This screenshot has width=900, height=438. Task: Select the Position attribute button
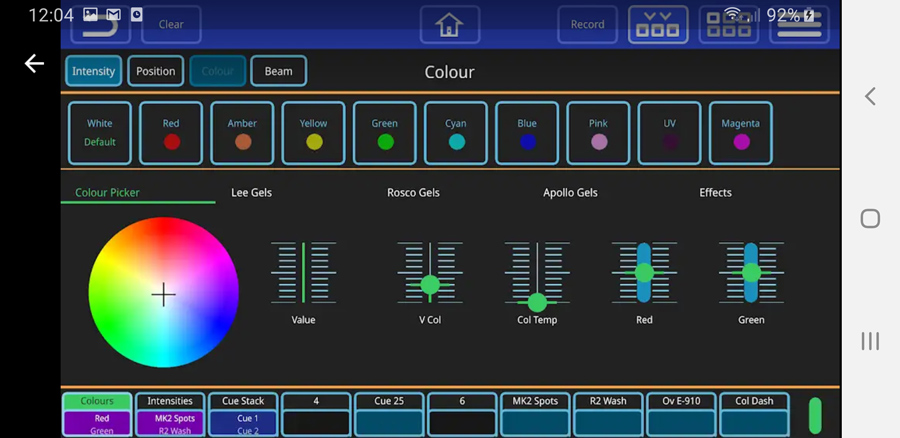click(x=156, y=71)
